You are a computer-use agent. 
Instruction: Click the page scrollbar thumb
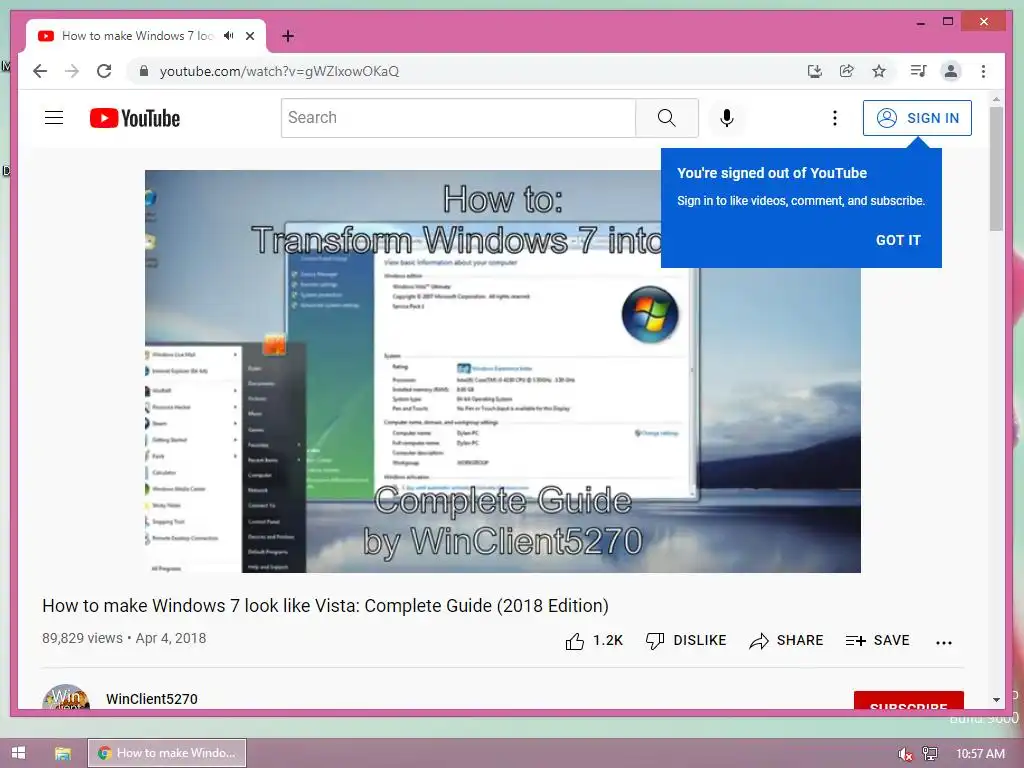[x=996, y=169]
